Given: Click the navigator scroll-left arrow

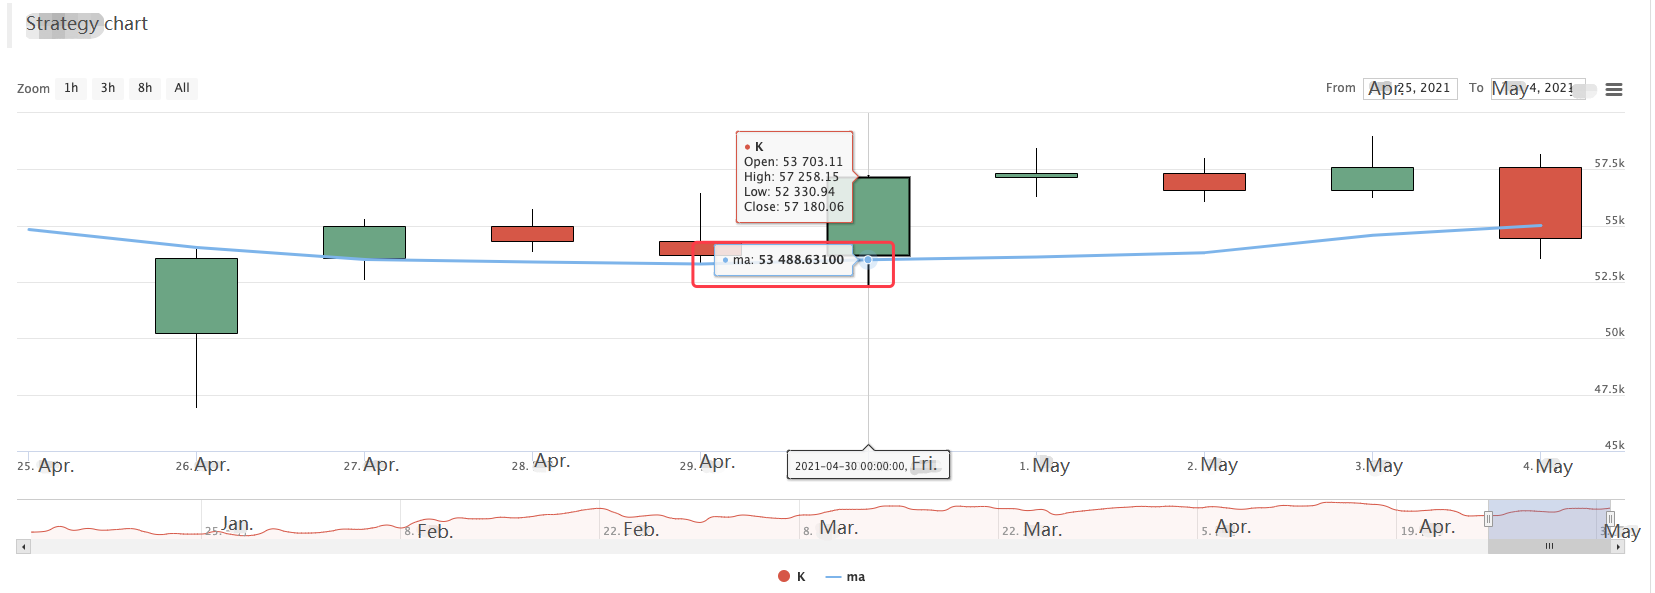Looking at the screenshot, I should coord(24,547).
